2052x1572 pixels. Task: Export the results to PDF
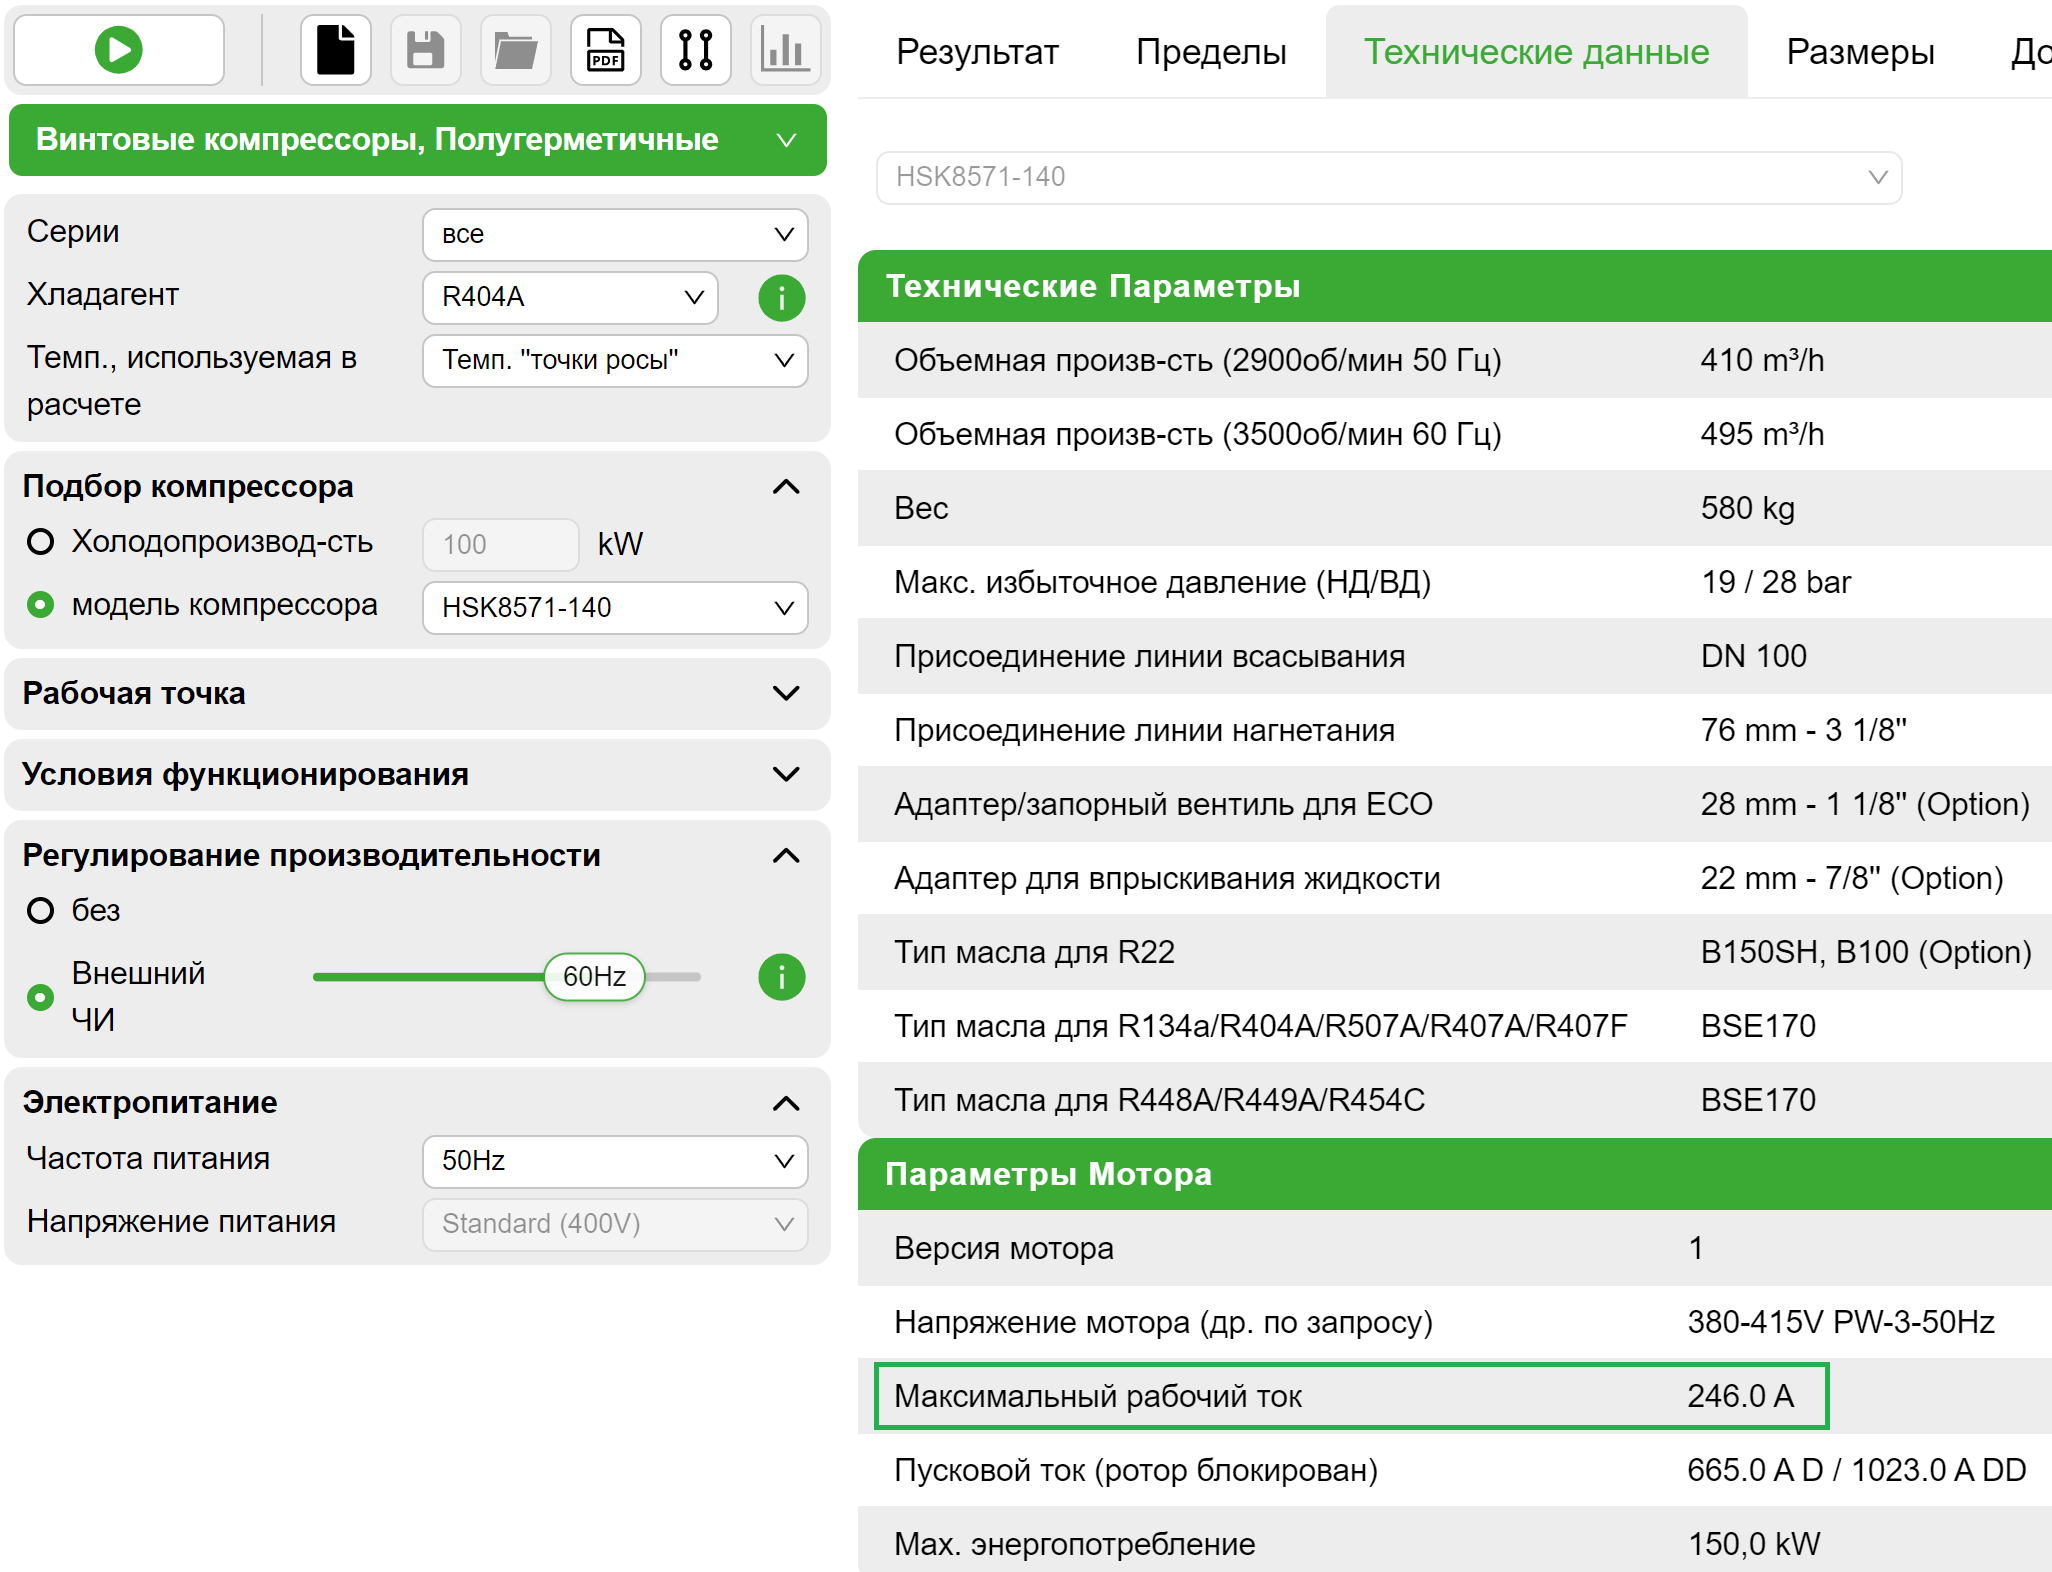point(605,49)
